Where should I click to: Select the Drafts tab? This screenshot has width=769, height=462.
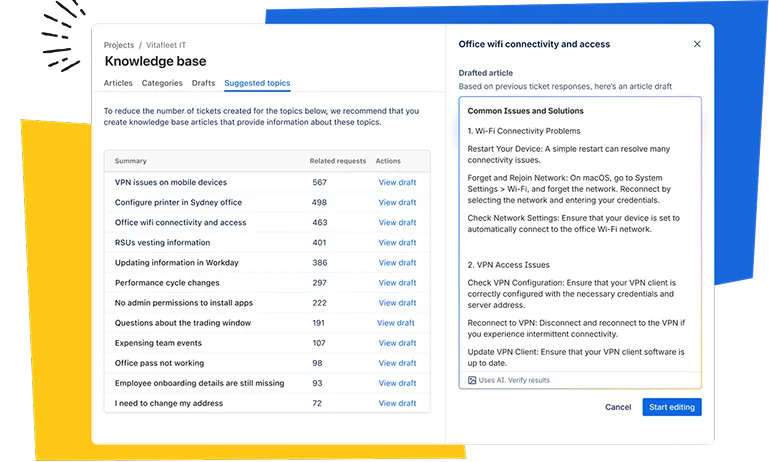coord(204,83)
